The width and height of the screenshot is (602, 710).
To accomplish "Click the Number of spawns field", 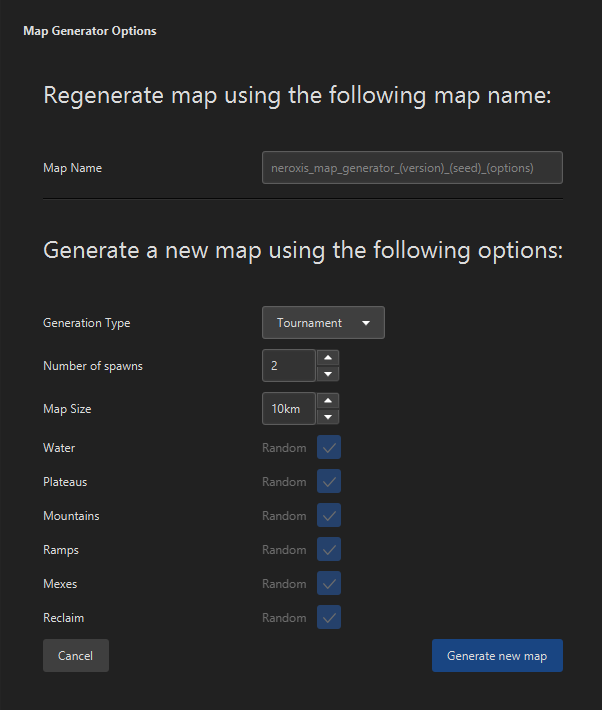I will (289, 365).
